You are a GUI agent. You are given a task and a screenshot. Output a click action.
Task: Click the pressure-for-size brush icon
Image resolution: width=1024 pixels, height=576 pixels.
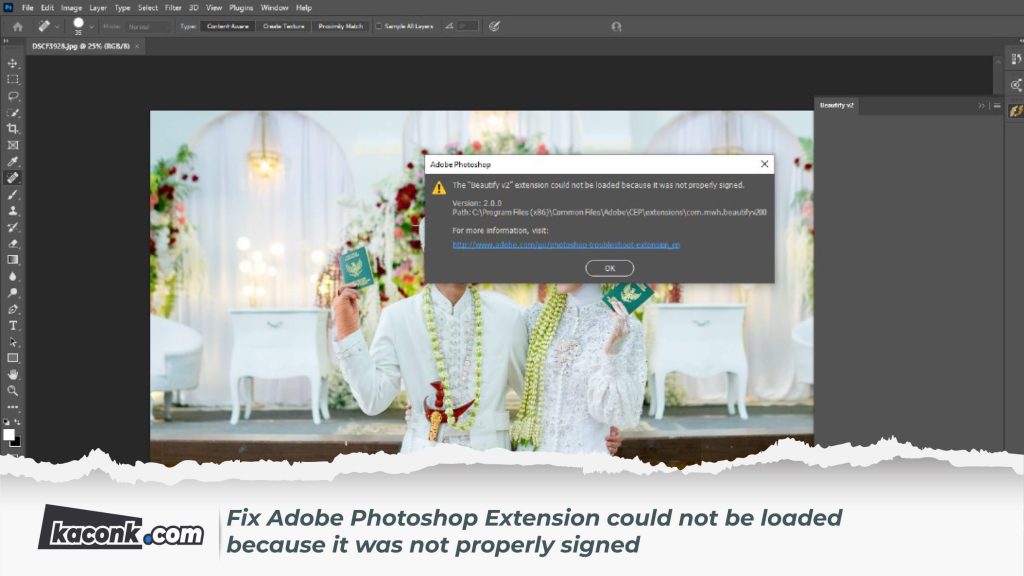(494, 27)
